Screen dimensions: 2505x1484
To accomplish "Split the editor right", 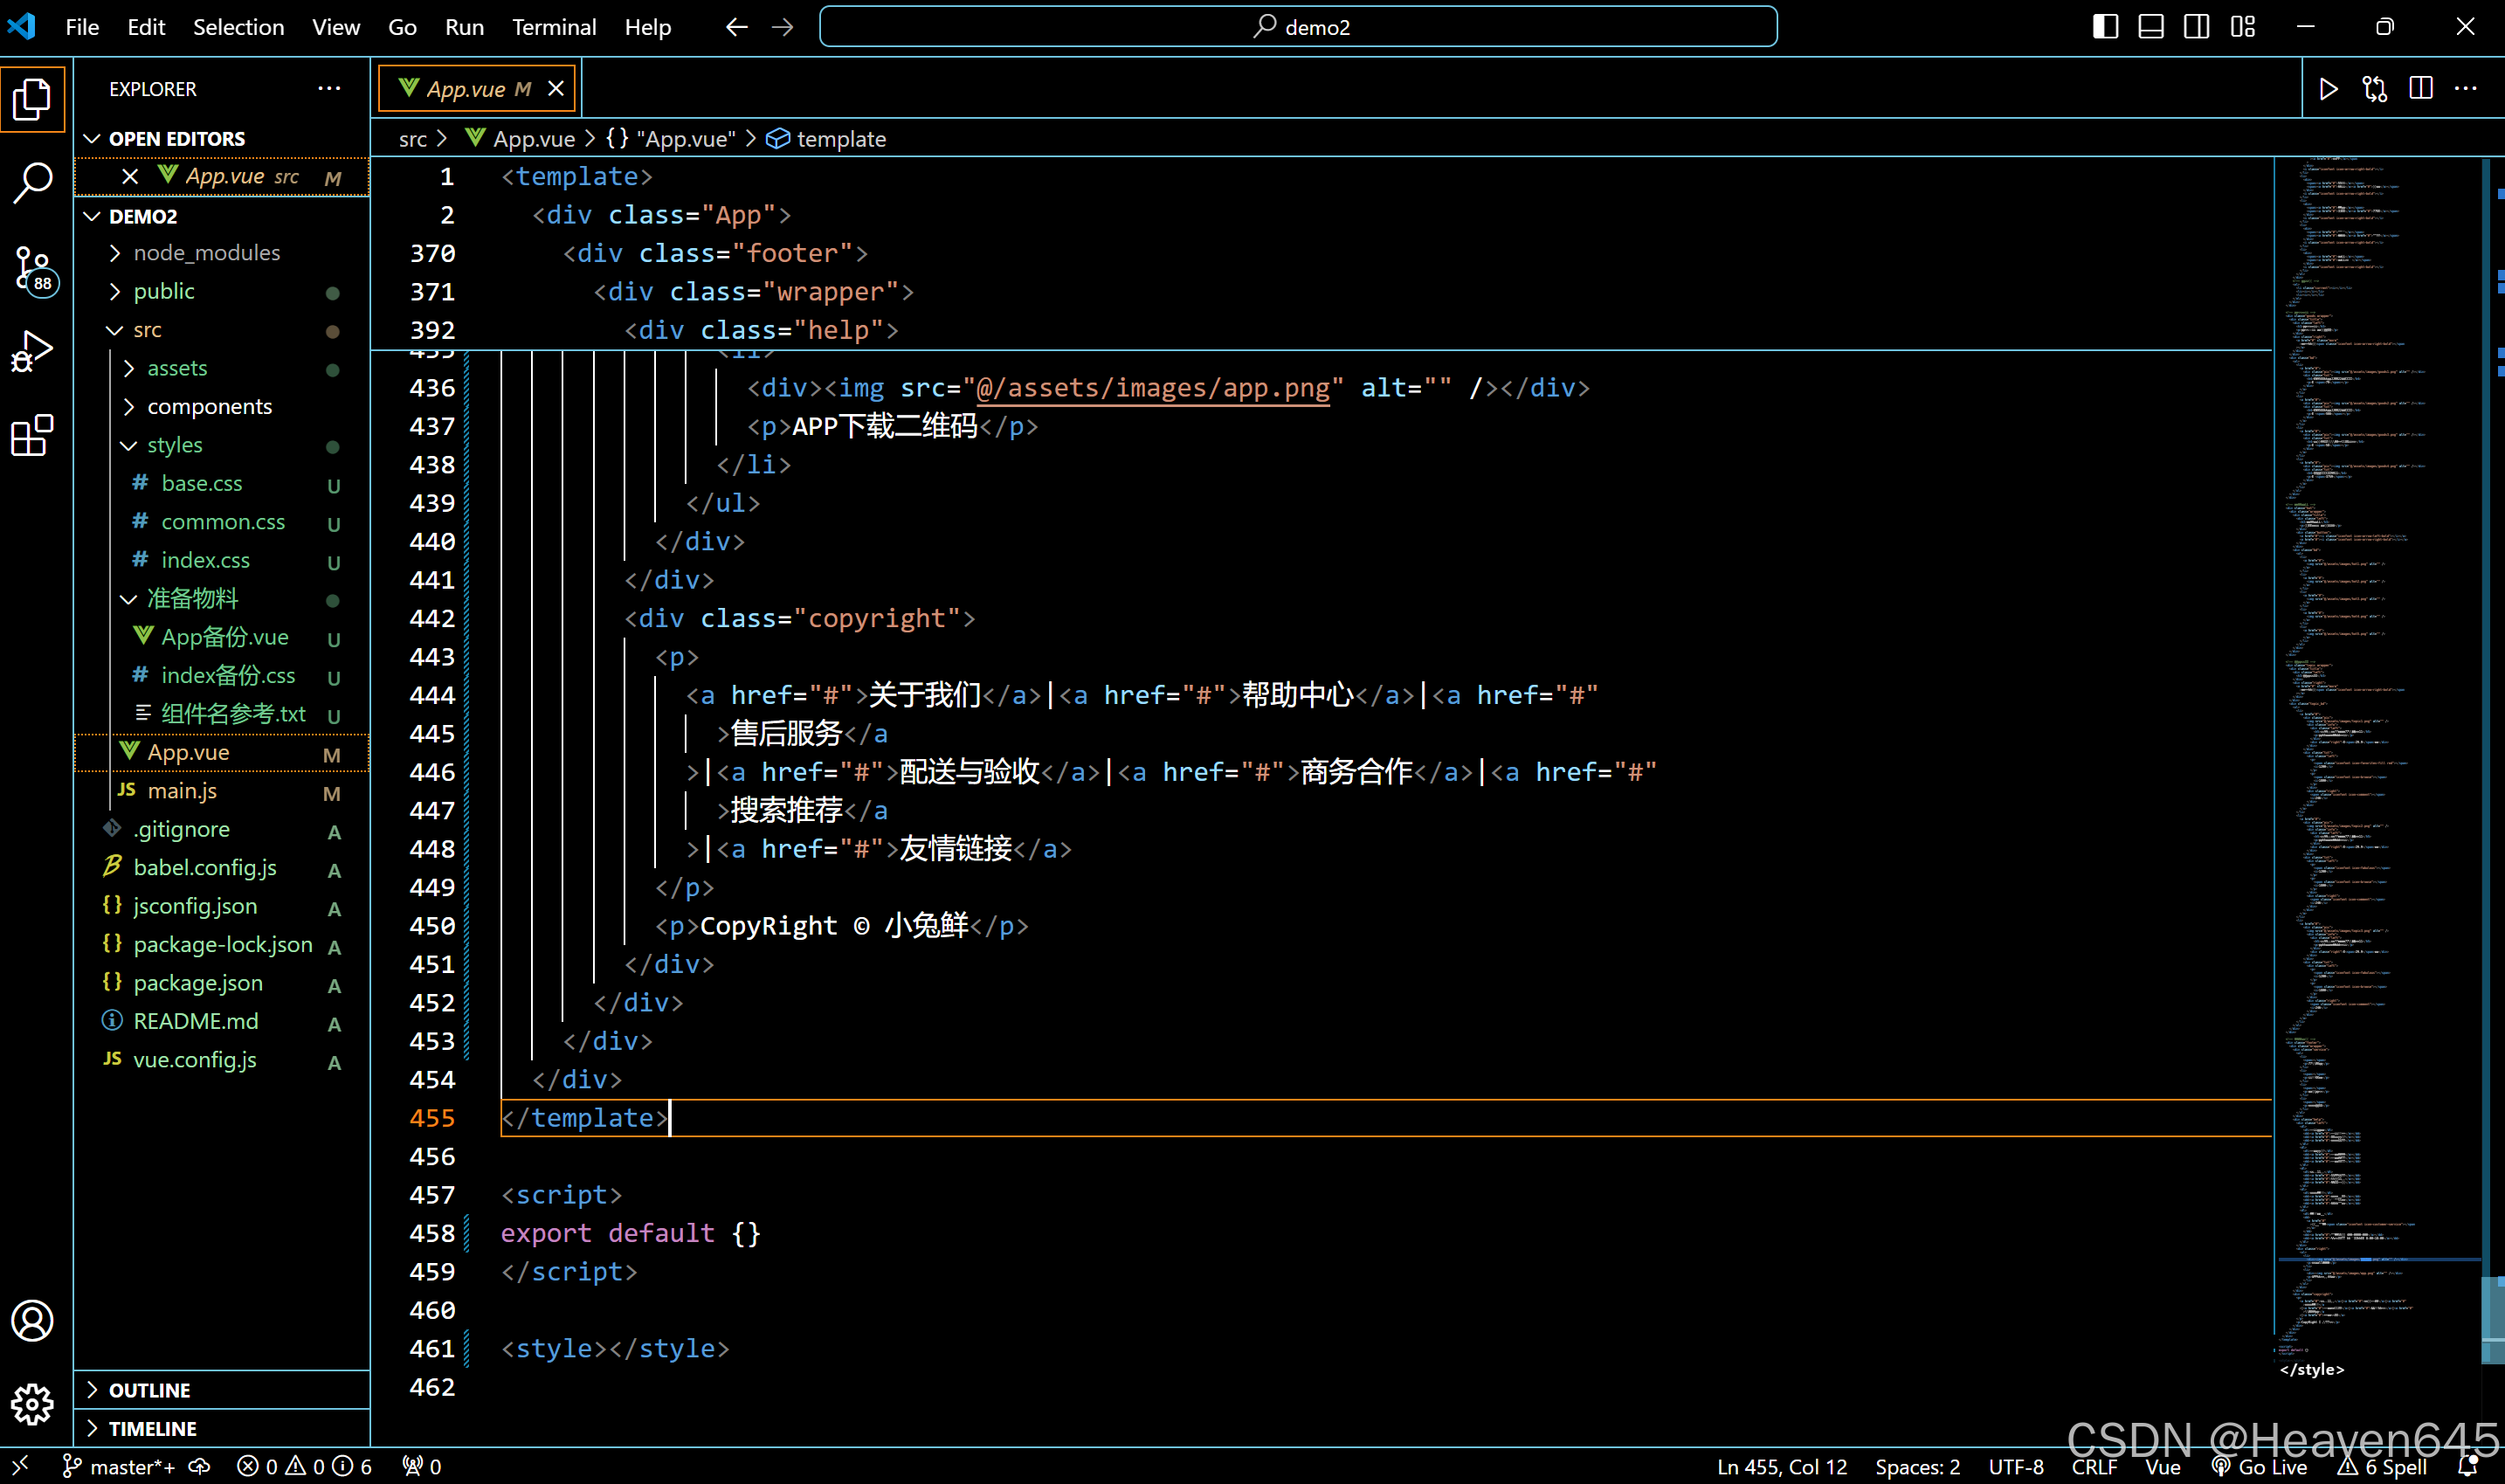I will click(x=2420, y=89).
